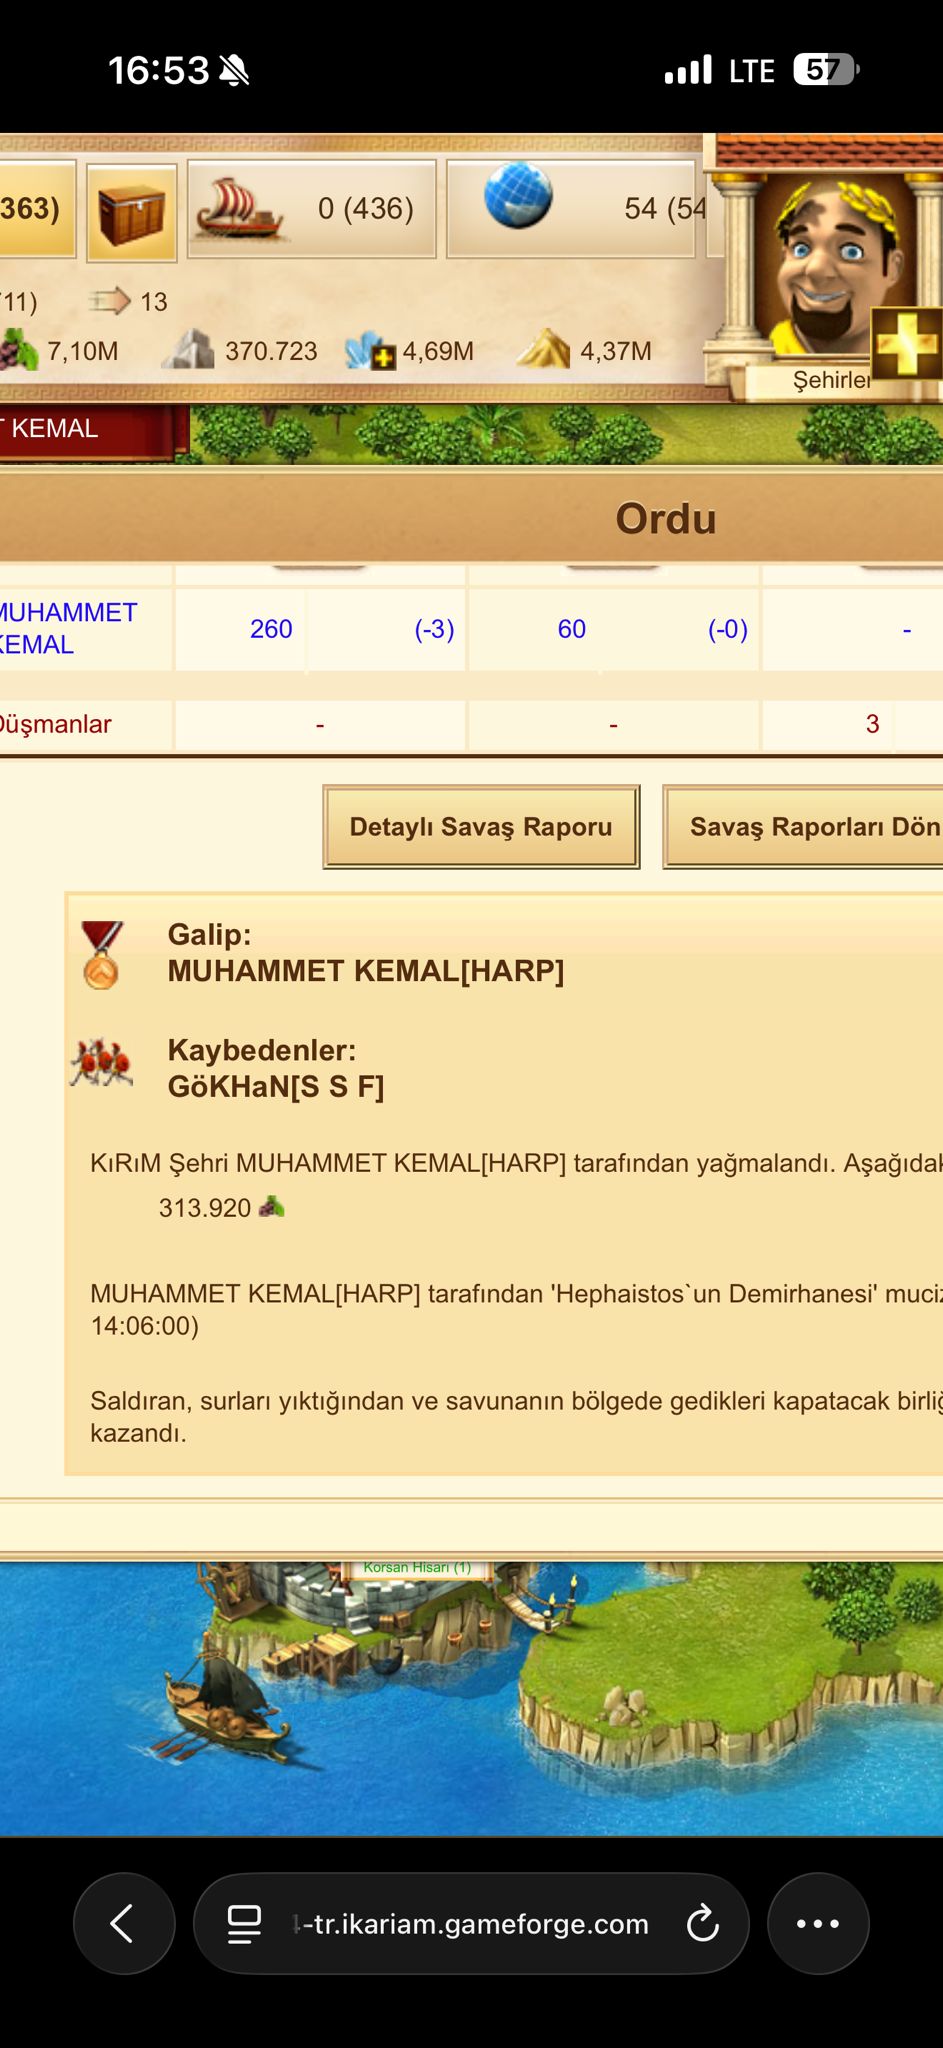Click the (-3) loss value
943x2048 pixels.
[434, 629]
